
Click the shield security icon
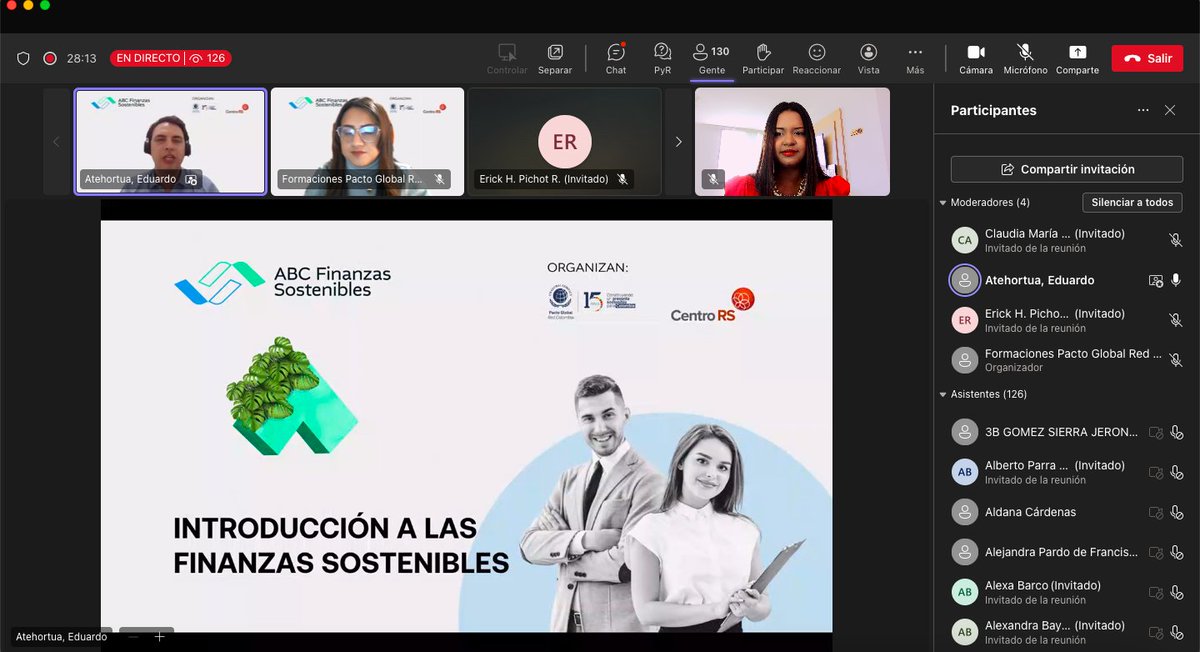coord(23,58)
